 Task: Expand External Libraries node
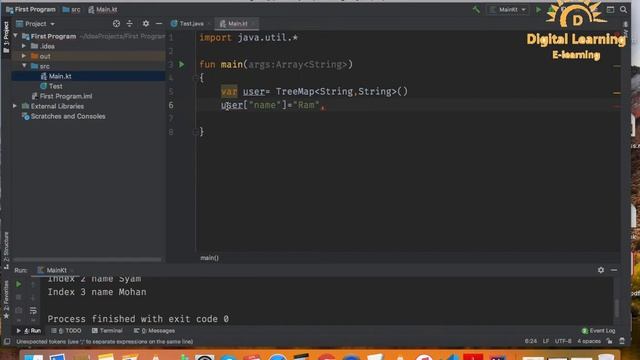15,106
